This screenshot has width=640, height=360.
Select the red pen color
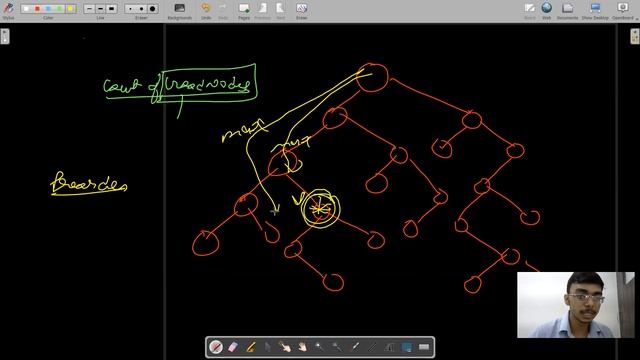tap(37, 9)
